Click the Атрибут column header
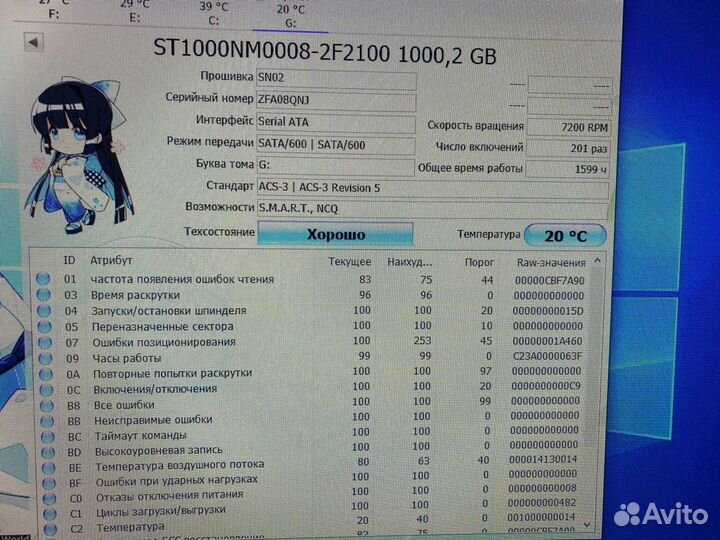Image resolution: width=720 pixels, height=540 pixels. pos(111,260)
